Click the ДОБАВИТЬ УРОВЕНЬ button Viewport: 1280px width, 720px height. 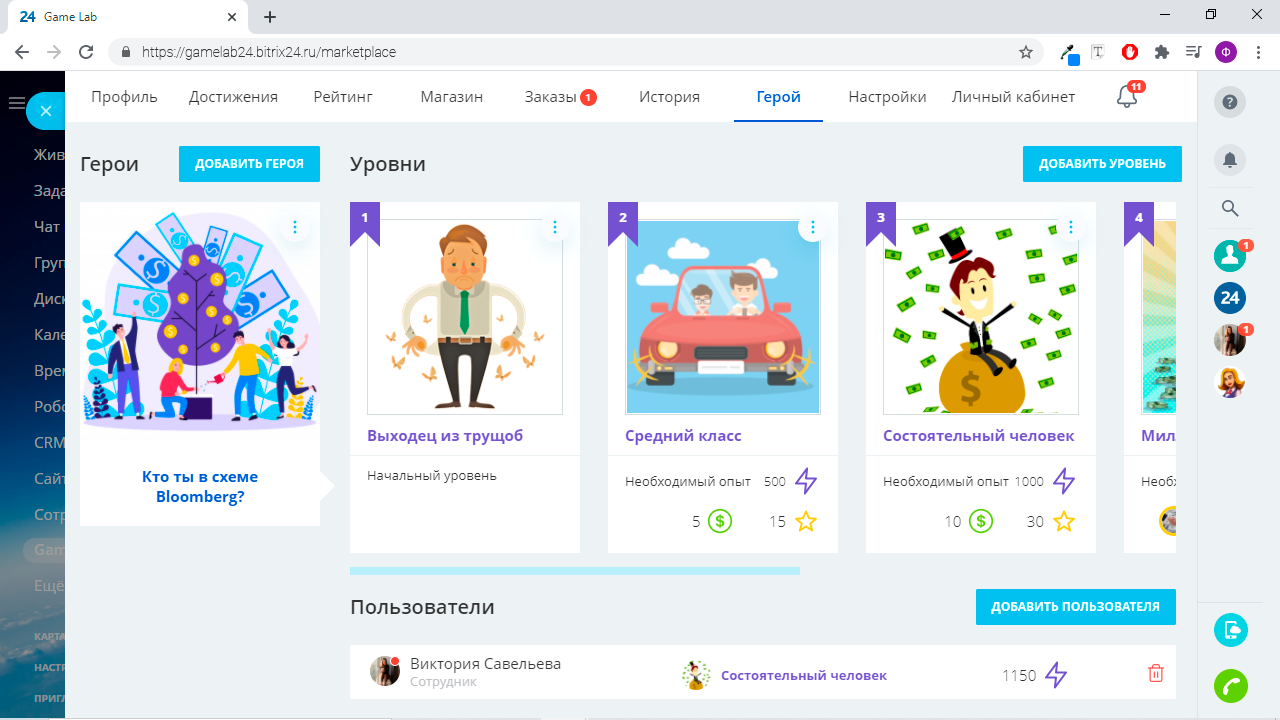pos(1102,164)
